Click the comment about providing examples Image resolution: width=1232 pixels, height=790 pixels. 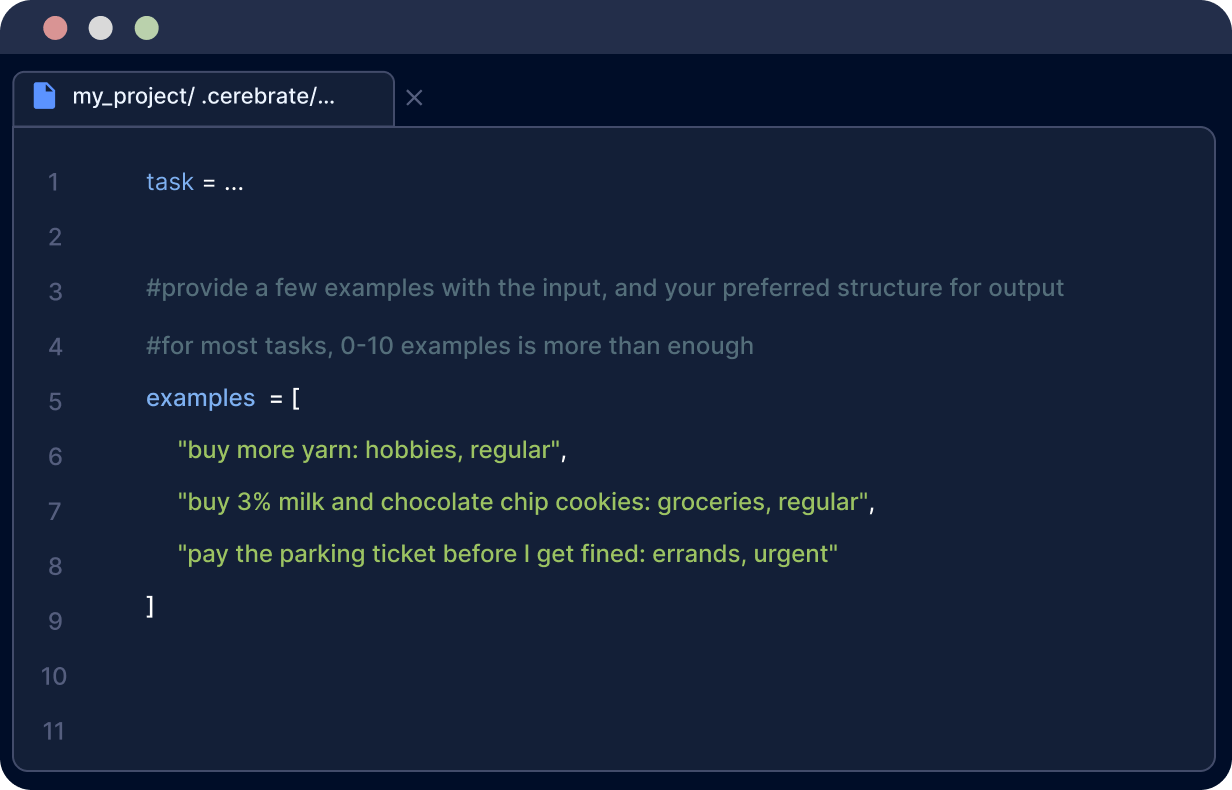tap(605, 289)
